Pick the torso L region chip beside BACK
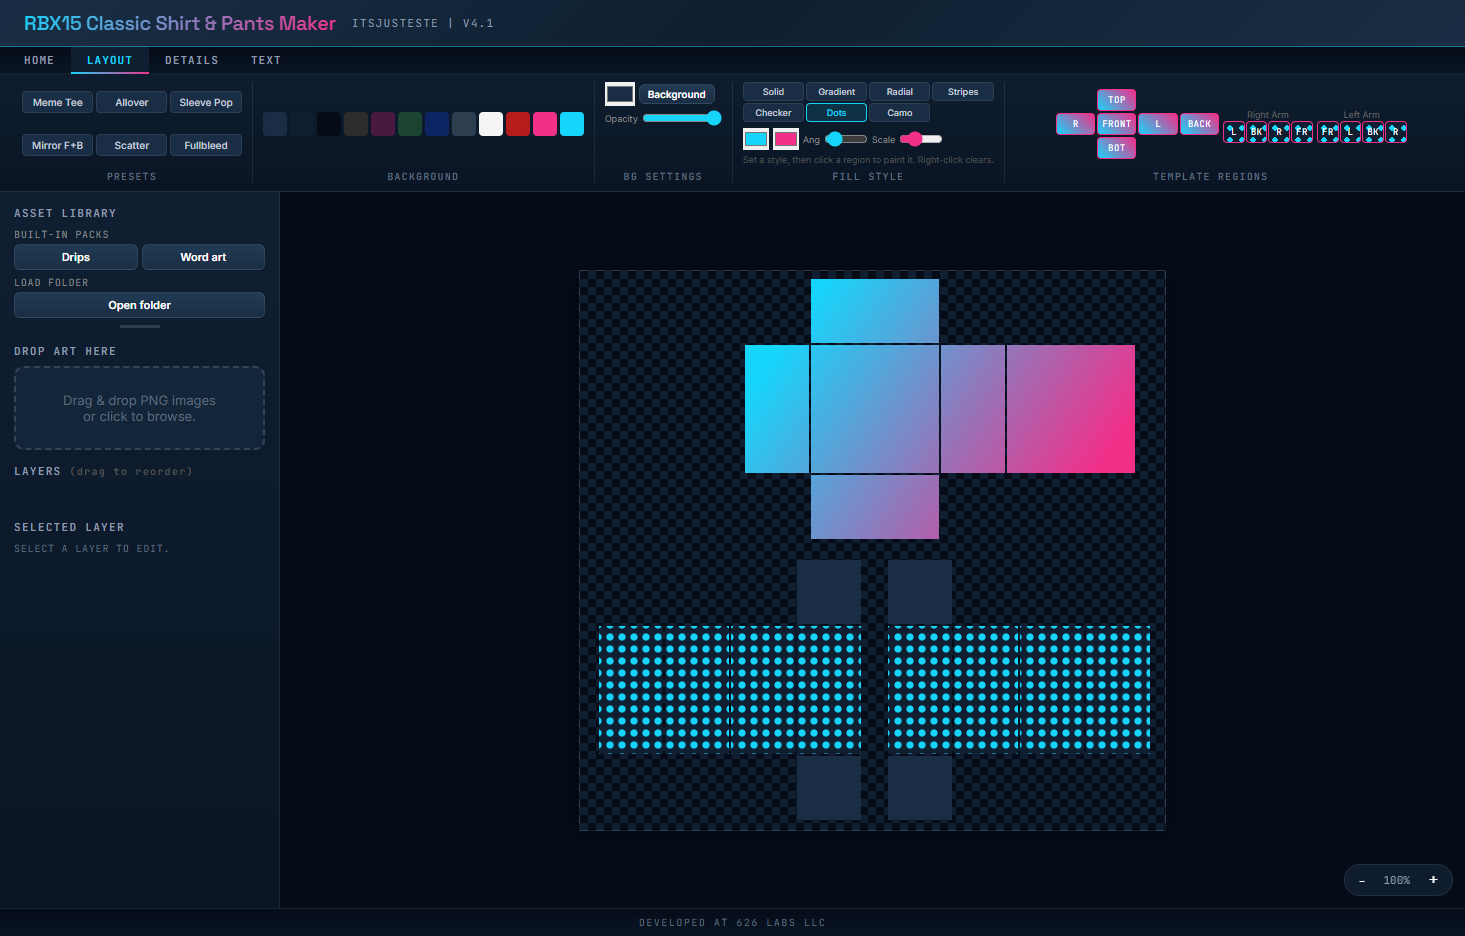This screenshot has width=1465, height=936. pos(1158,124)
